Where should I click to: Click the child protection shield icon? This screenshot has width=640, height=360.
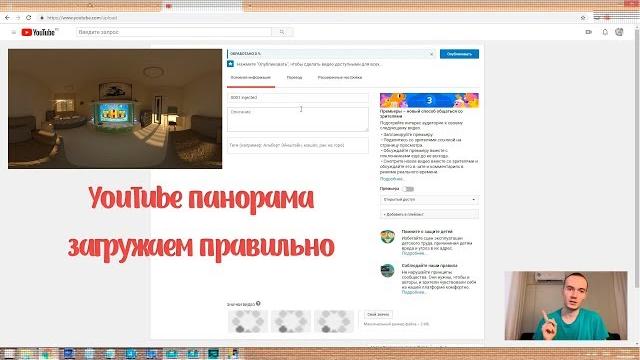tap(387, 236)
